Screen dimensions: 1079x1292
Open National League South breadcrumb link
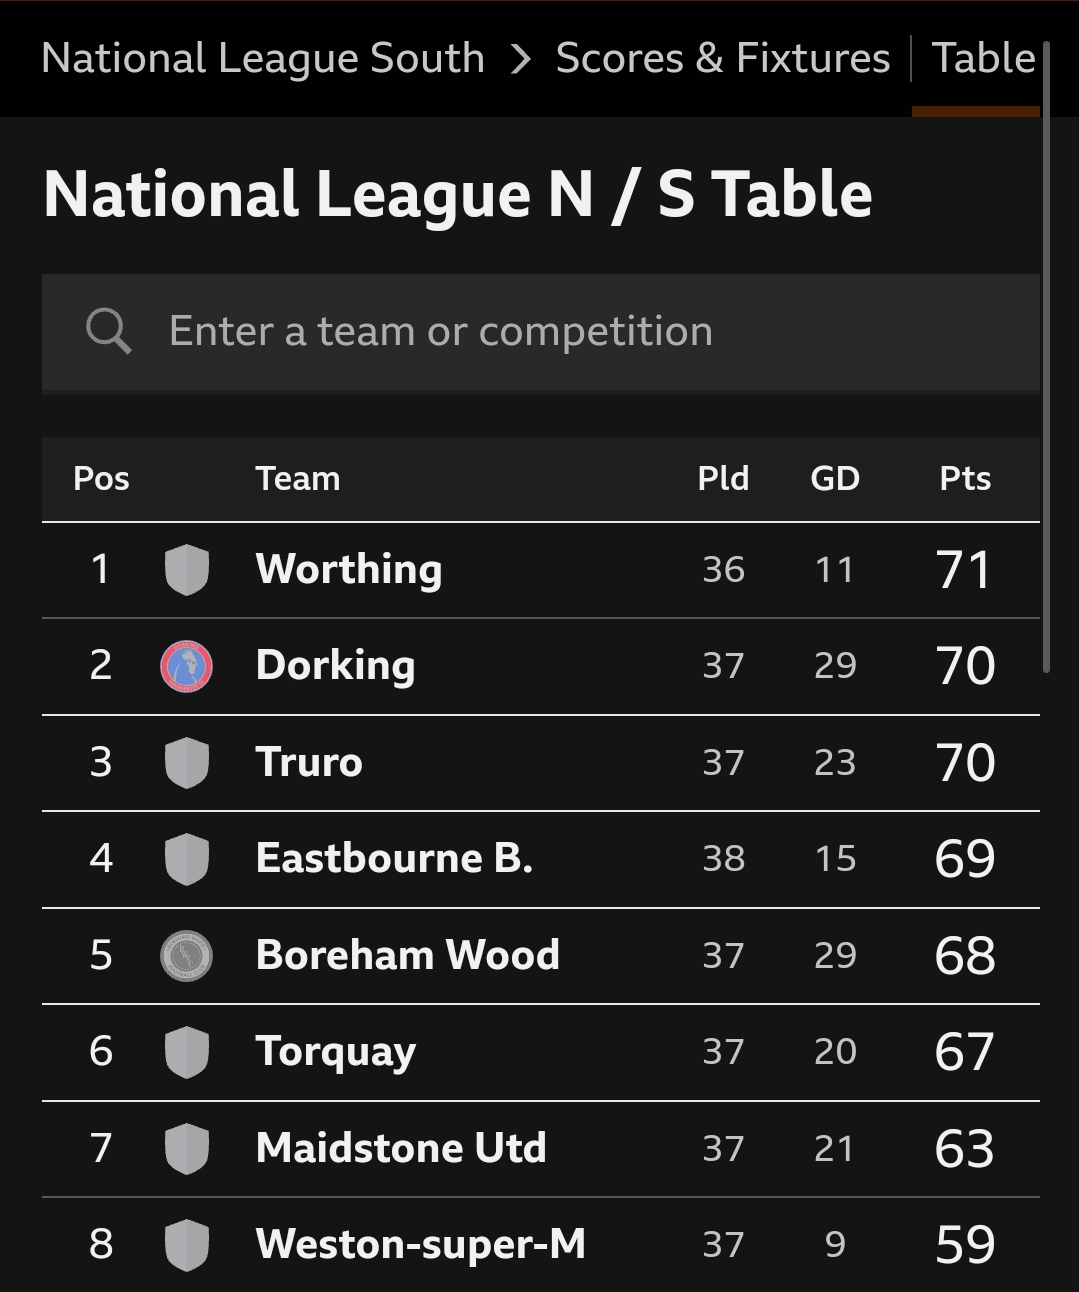pos(263,59)
